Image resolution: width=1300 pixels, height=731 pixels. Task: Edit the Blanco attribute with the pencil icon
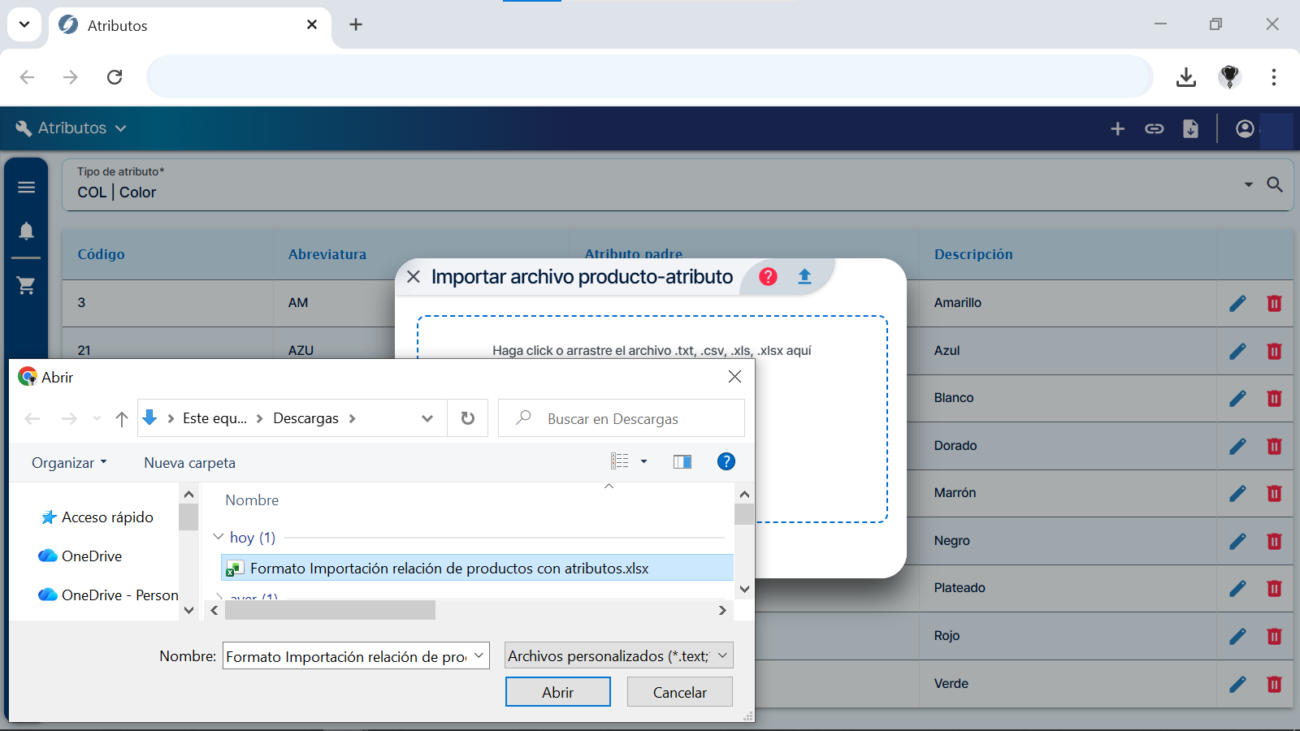(x=1237, y=398)
